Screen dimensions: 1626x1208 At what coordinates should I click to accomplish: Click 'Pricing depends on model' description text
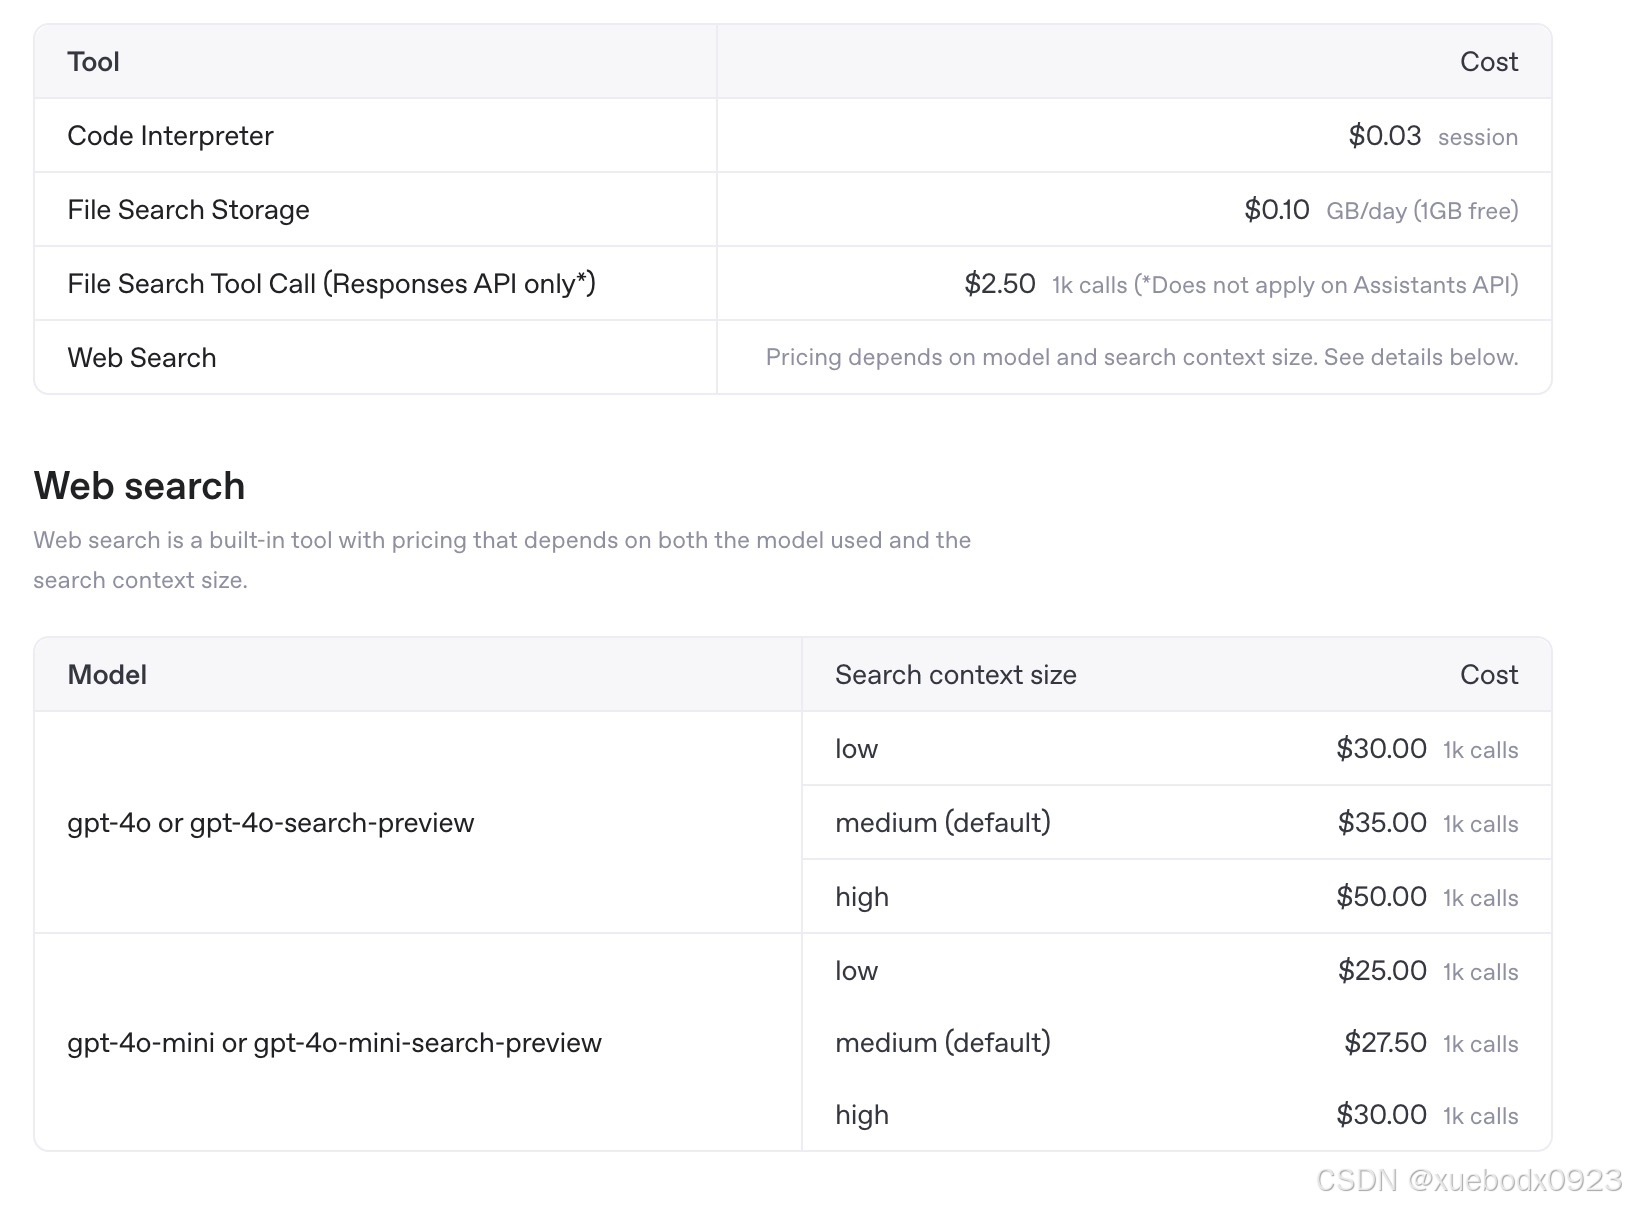click(1142, 357)
